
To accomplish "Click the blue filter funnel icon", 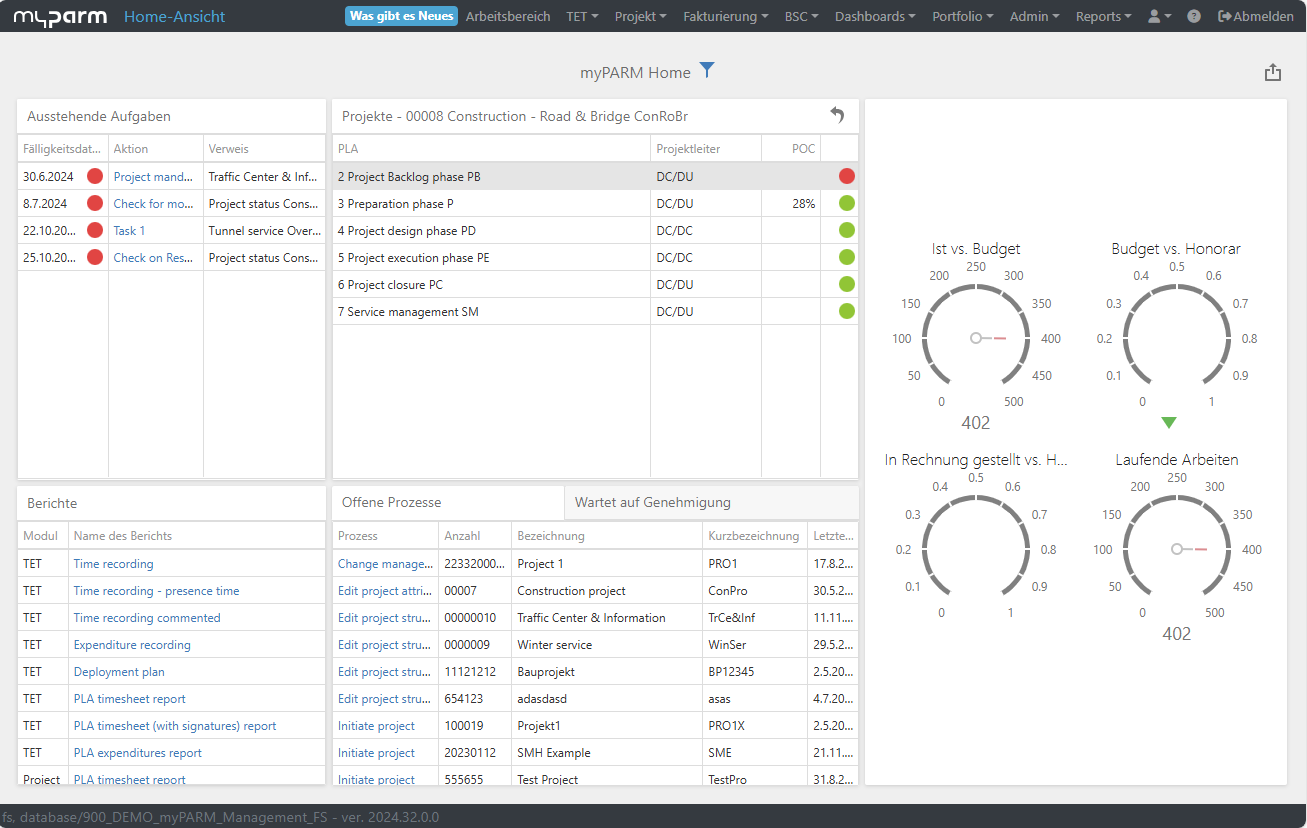I will (x=707, y=71).
